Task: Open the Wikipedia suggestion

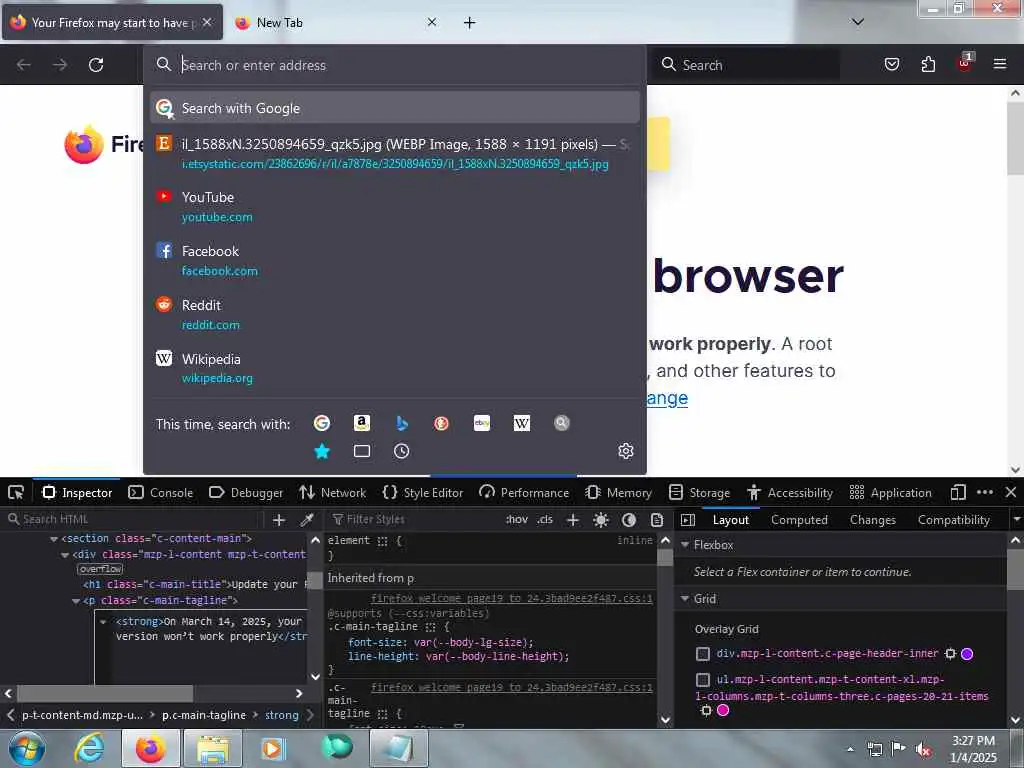Action: (394, 368)
